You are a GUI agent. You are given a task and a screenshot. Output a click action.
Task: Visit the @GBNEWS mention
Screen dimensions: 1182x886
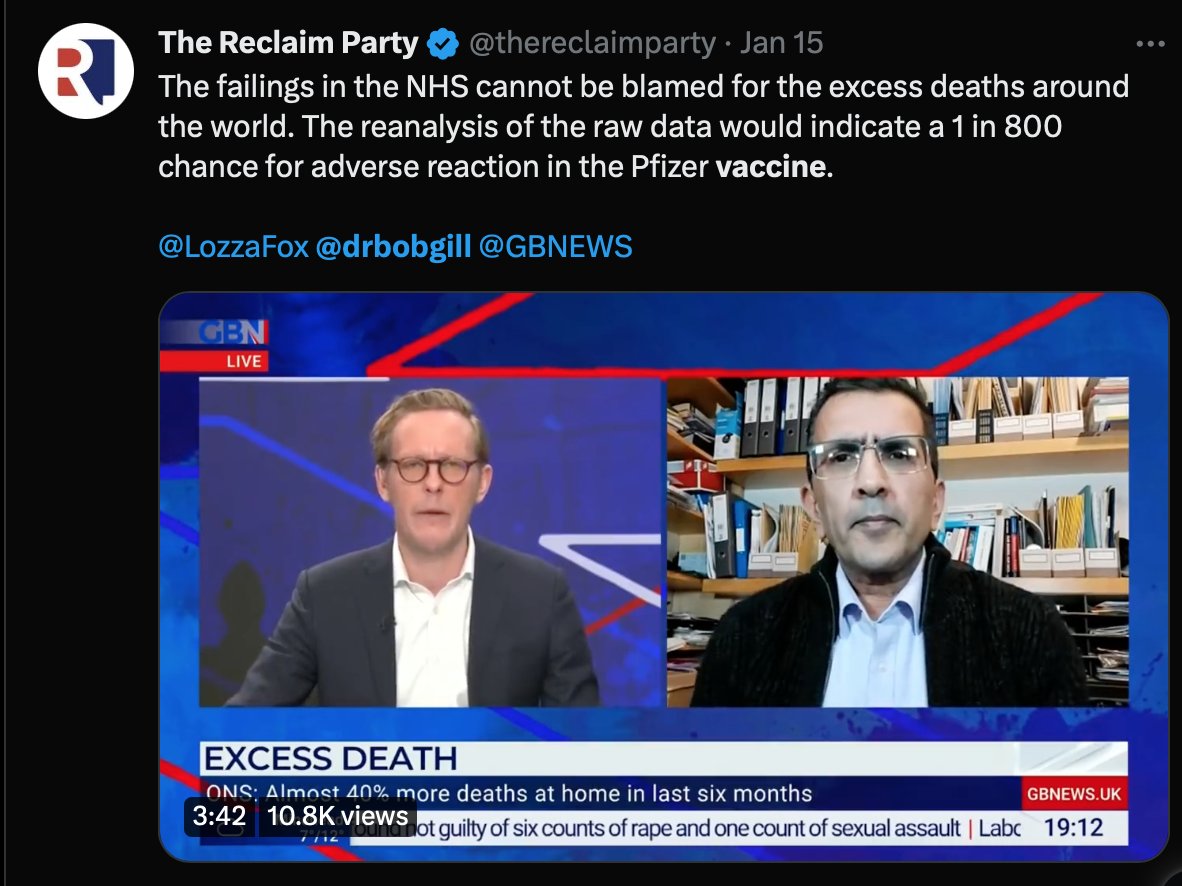(x=556, y=247)
